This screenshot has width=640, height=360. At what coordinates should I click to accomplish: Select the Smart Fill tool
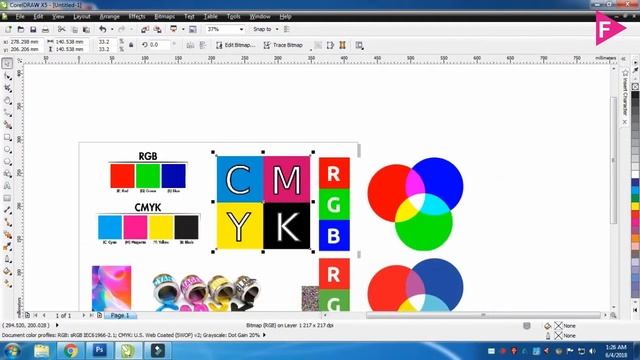[7, 125]
